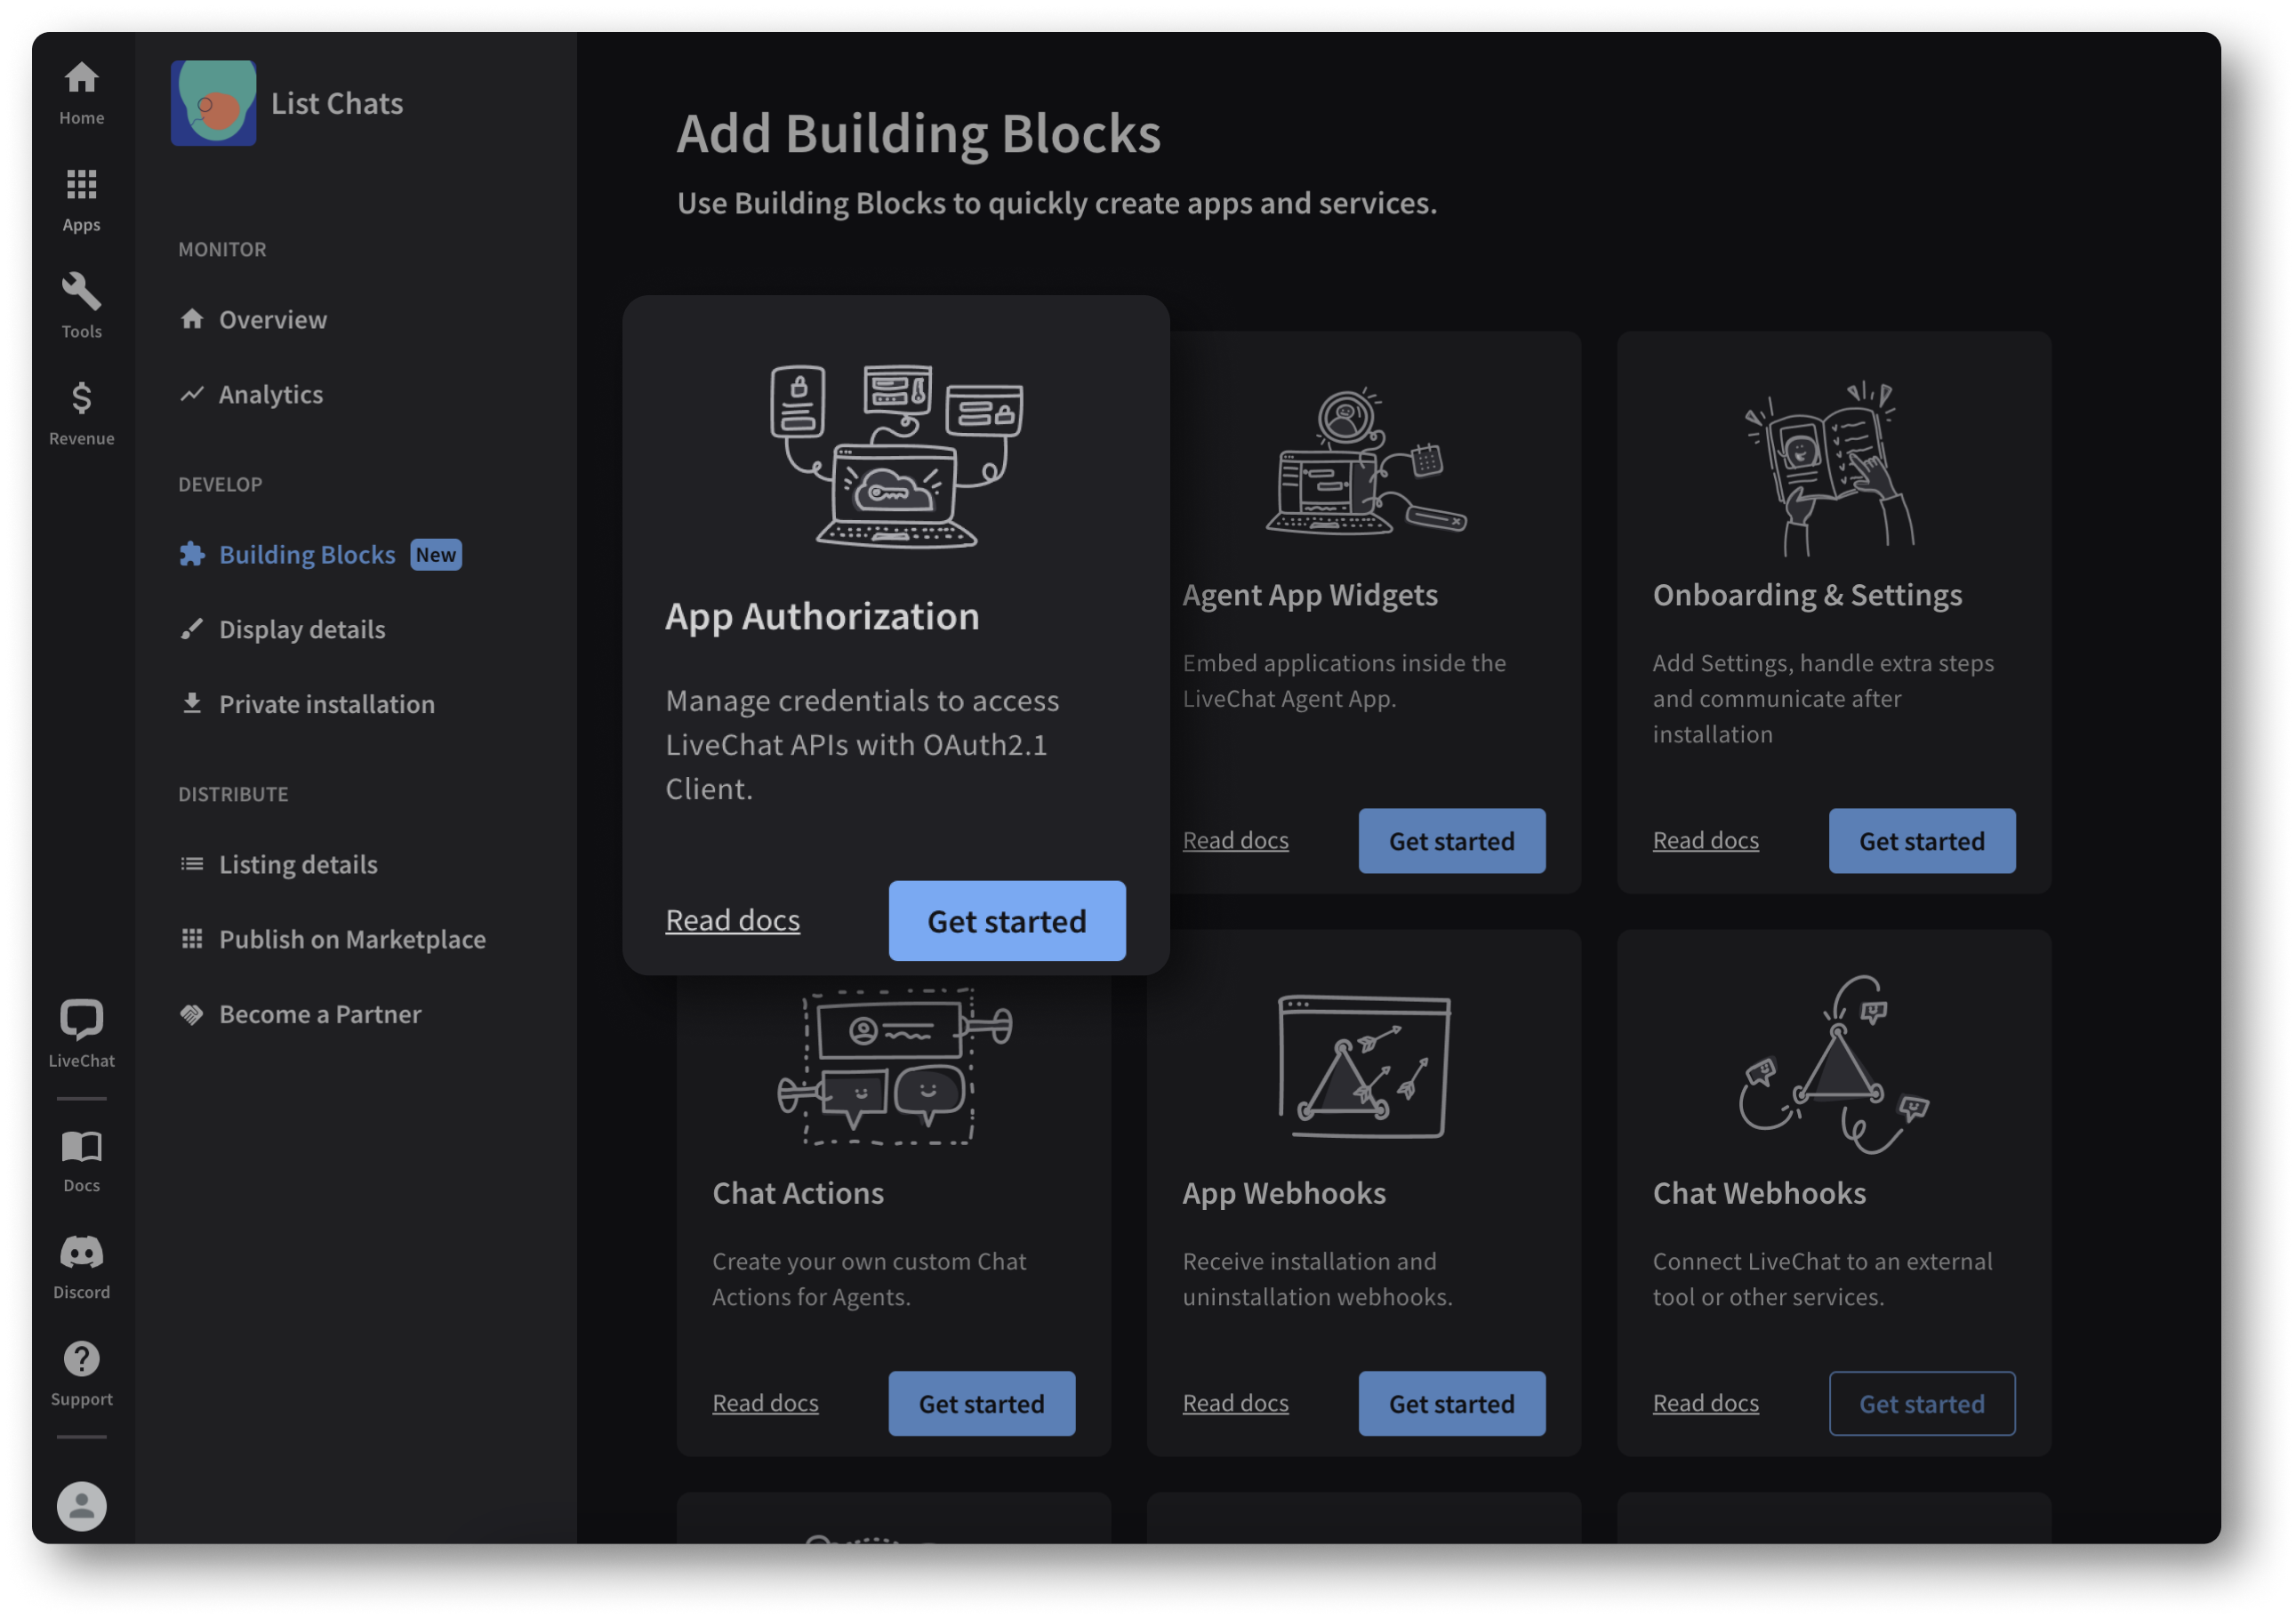Open Overview under Monitor section
The height and width of the screenshot is (1618, 2296).
(271, 318)
